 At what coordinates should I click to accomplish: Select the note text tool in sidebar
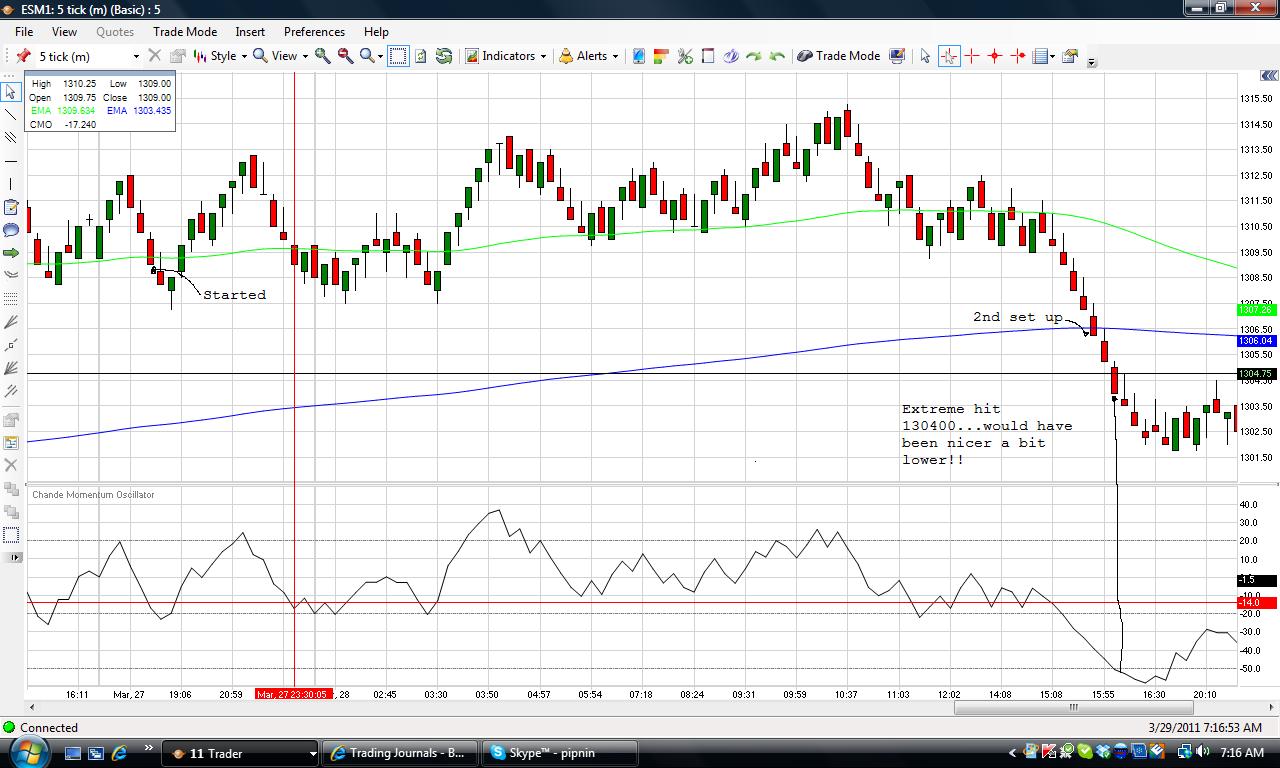tap(11, 207)
